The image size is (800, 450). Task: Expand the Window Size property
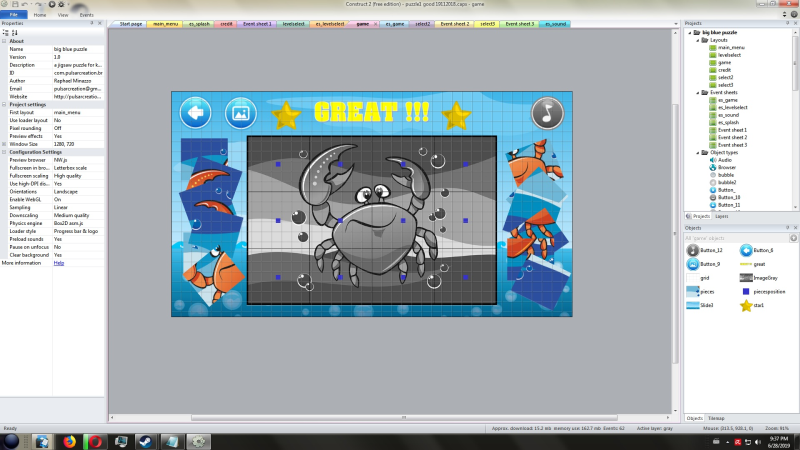4,144
